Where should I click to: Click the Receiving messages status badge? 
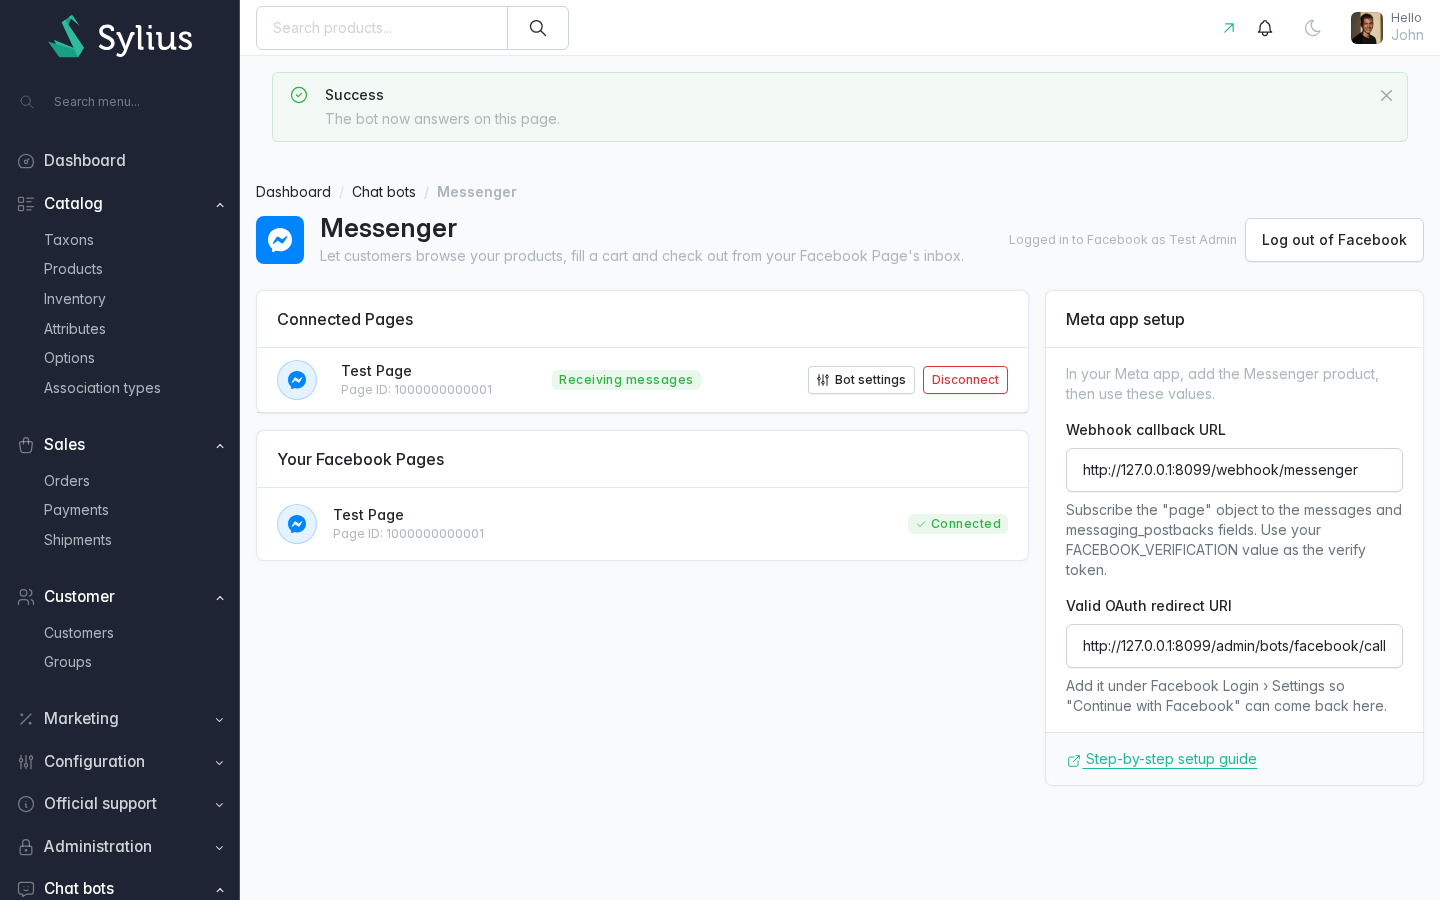tap(626, 380)
